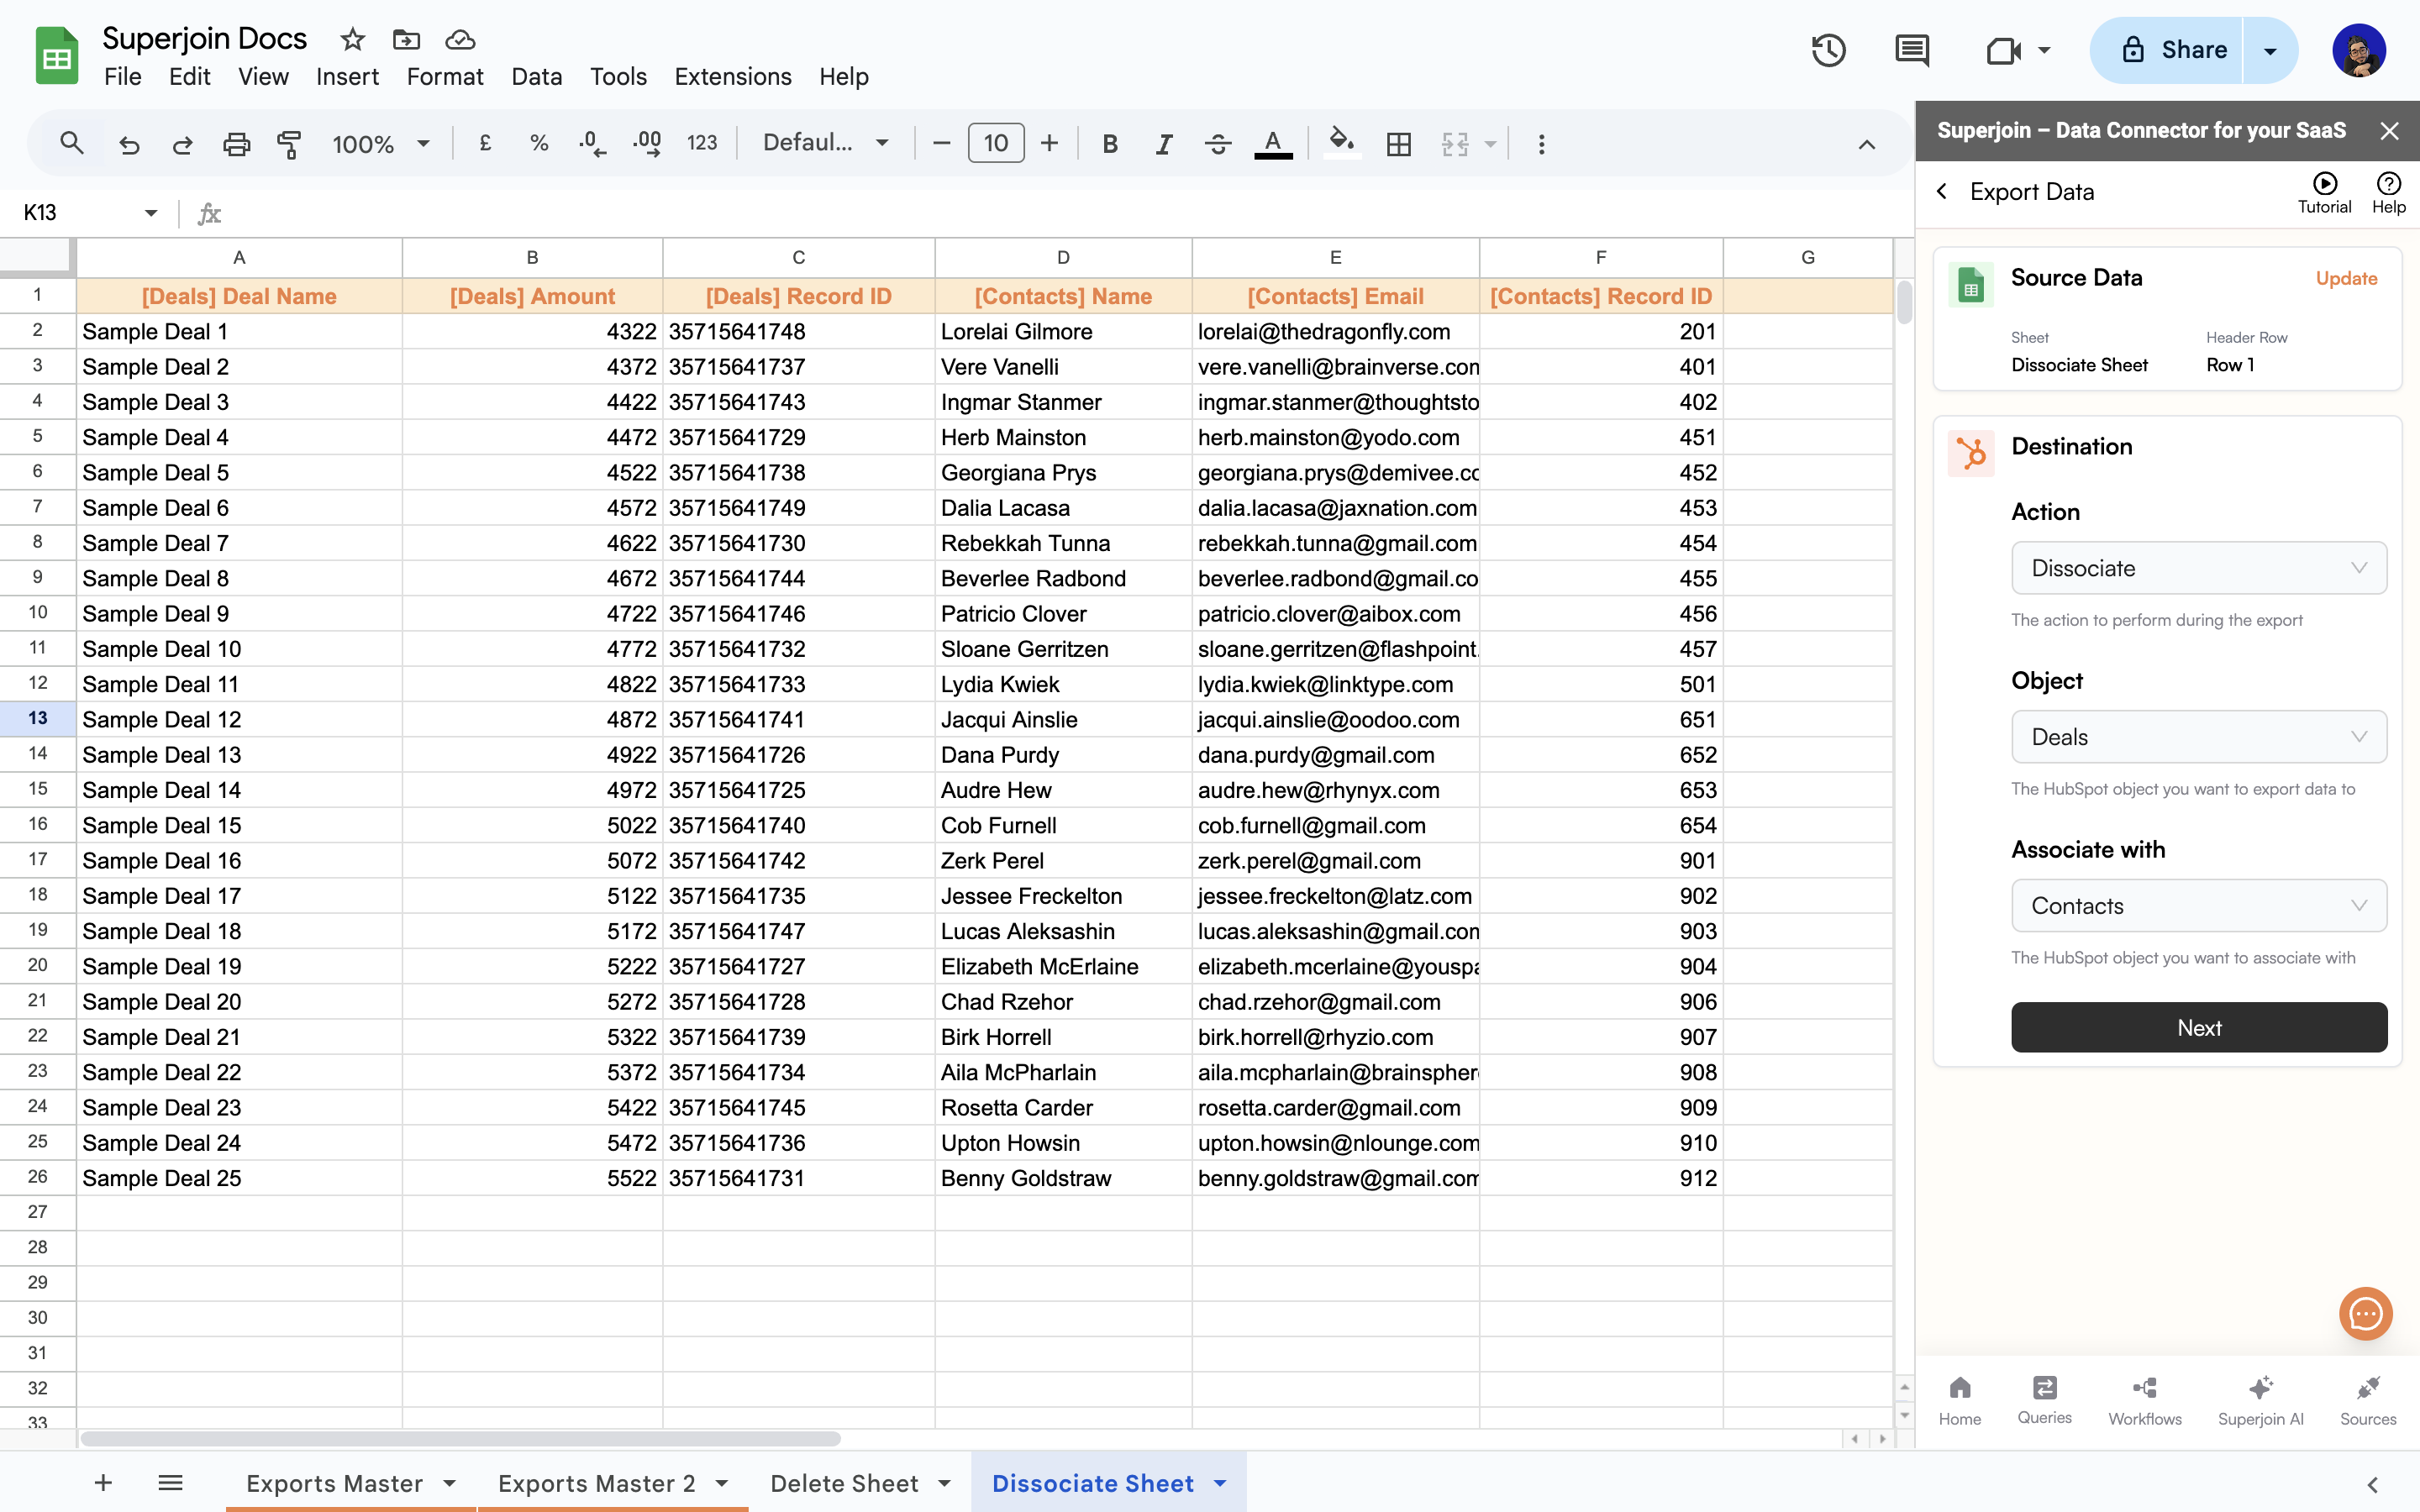Toggle bold formatting

tap(1110, 144)
